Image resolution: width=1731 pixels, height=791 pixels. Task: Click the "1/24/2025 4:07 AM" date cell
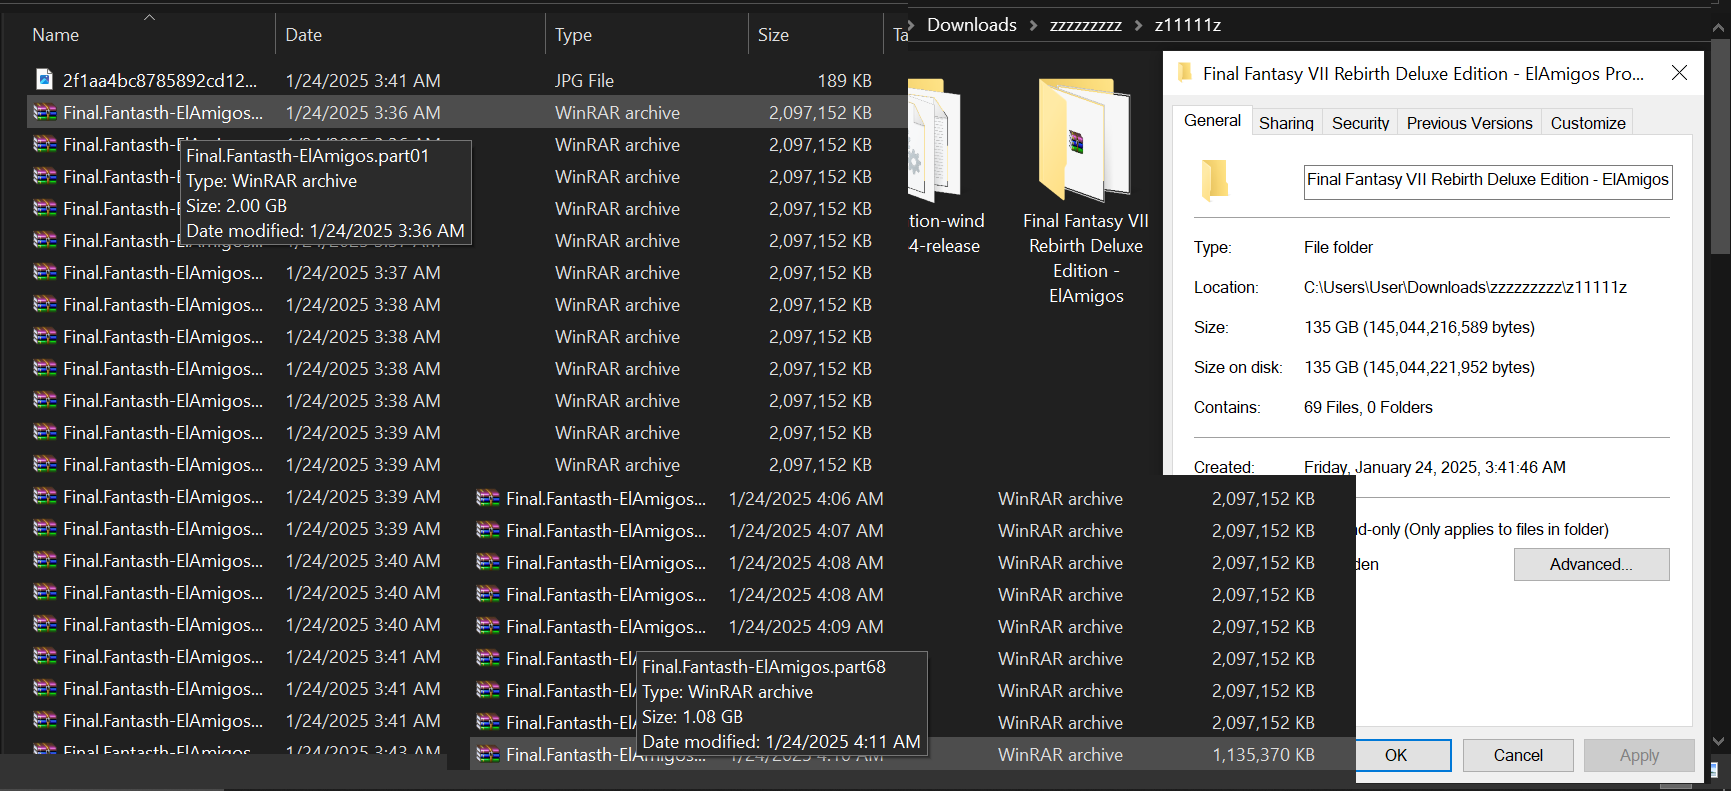coord(806,530)
